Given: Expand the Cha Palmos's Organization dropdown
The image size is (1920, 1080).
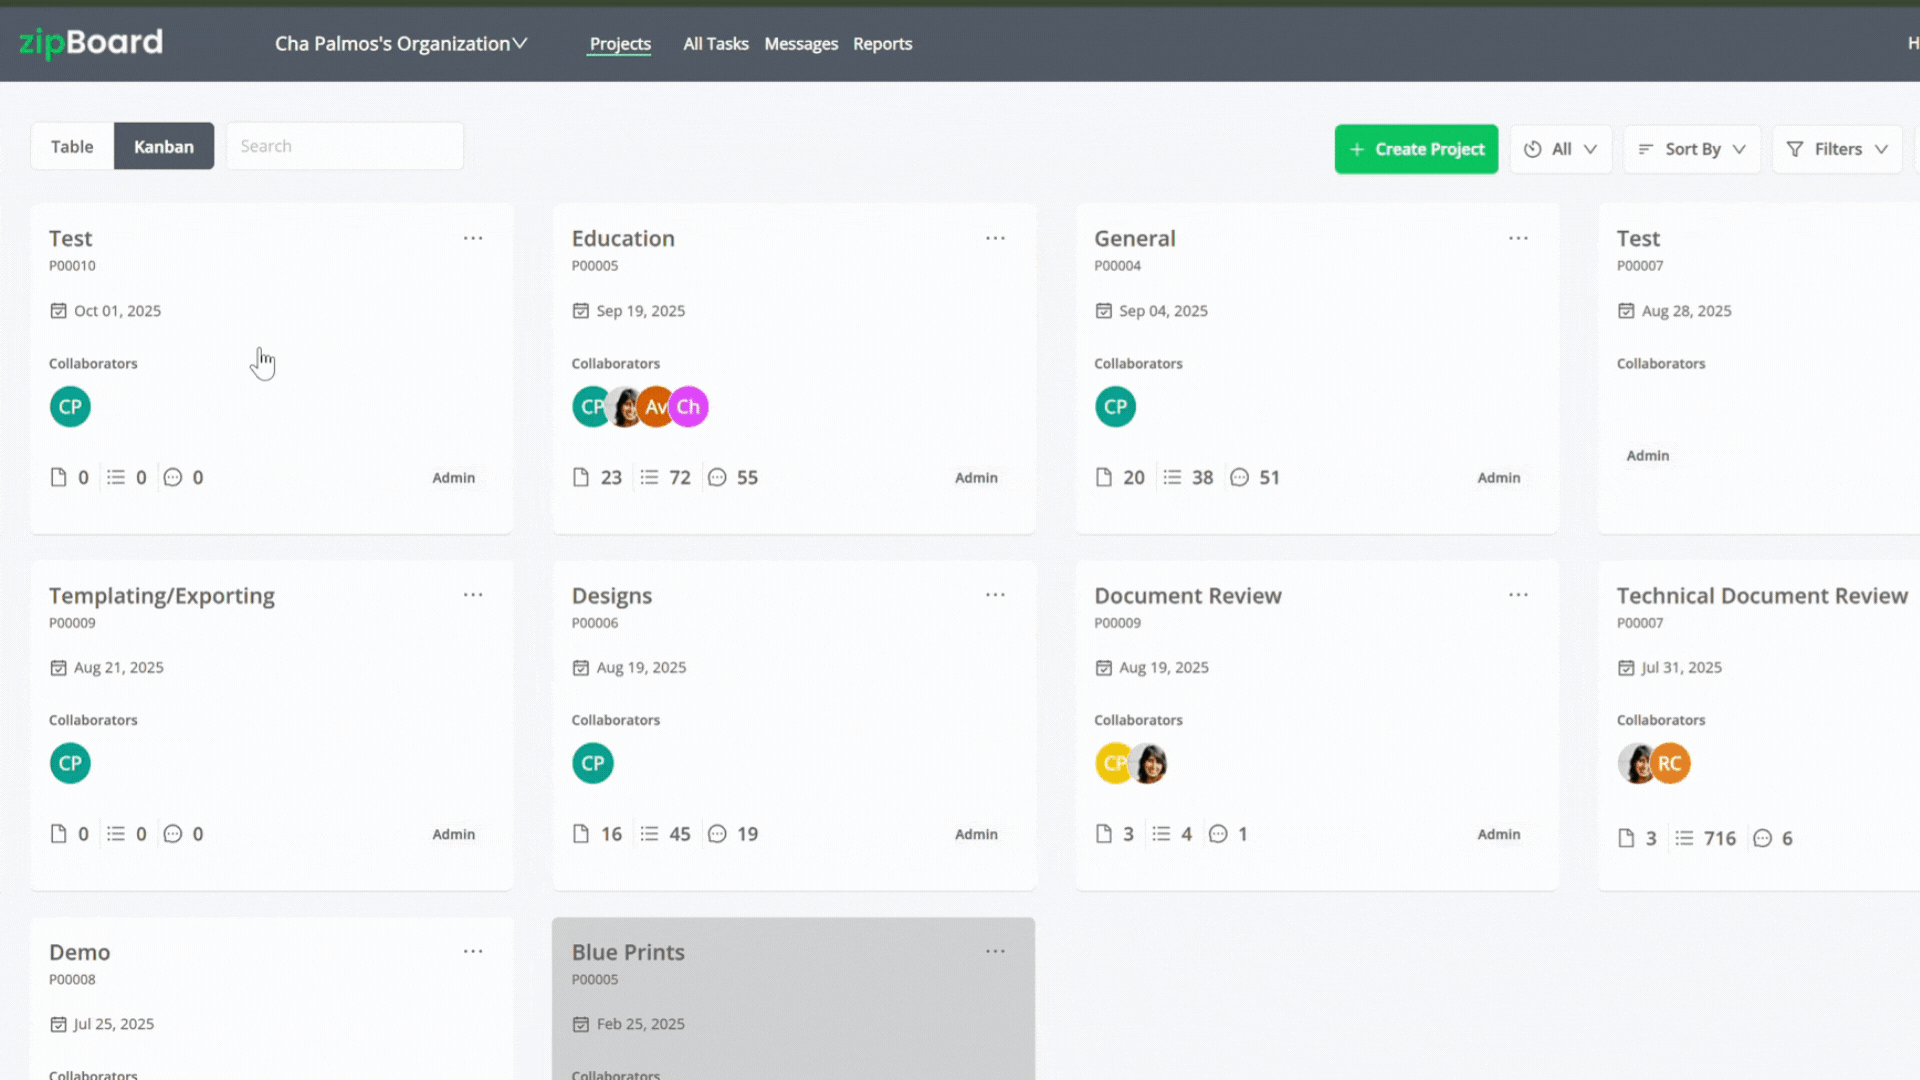Looking at the screenshot, I should tap(401, 44).
